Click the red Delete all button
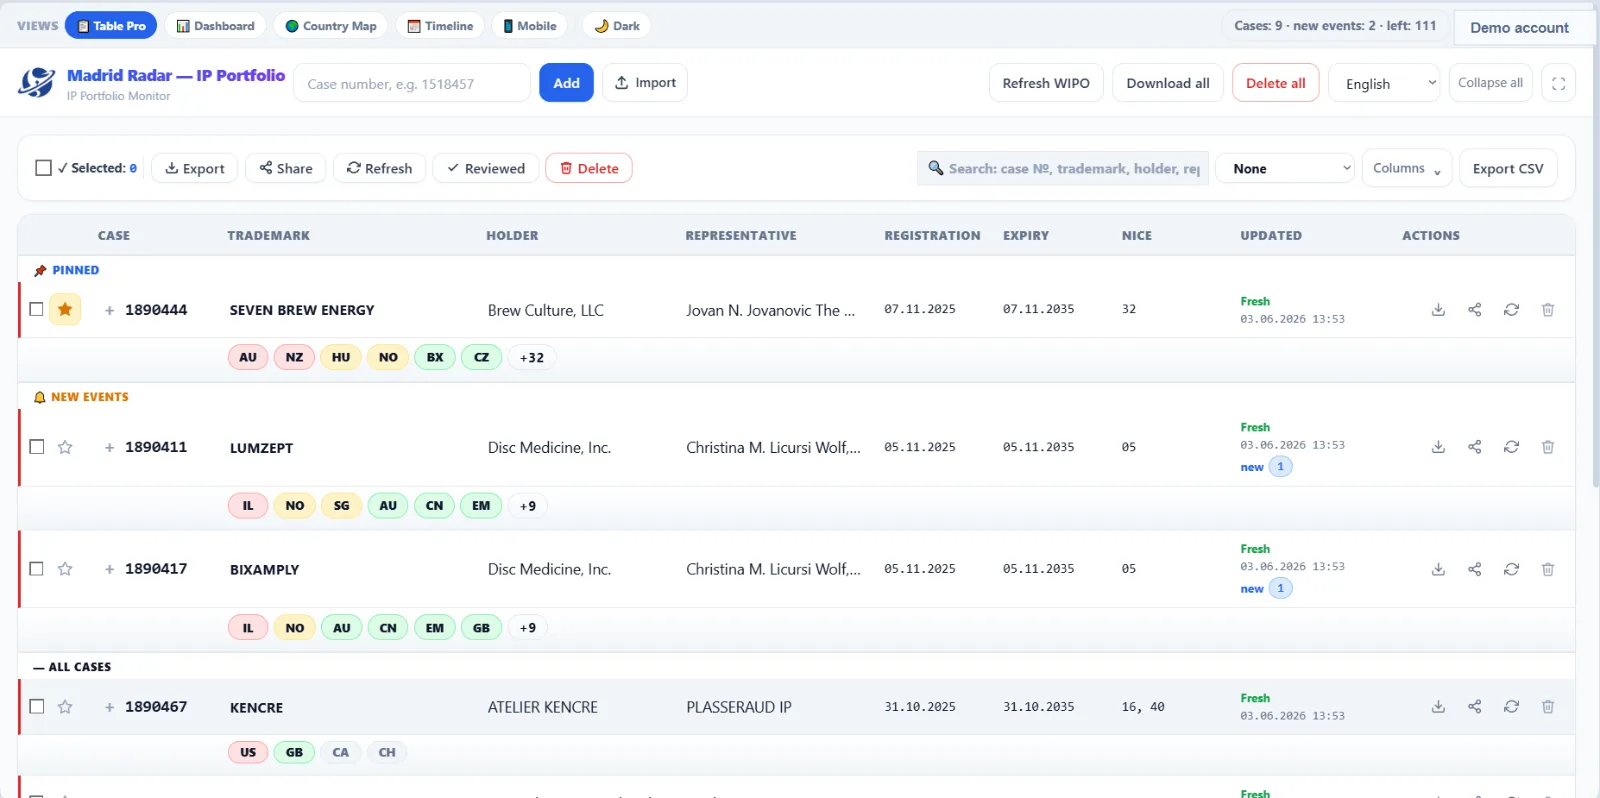 coord(1276,83)
